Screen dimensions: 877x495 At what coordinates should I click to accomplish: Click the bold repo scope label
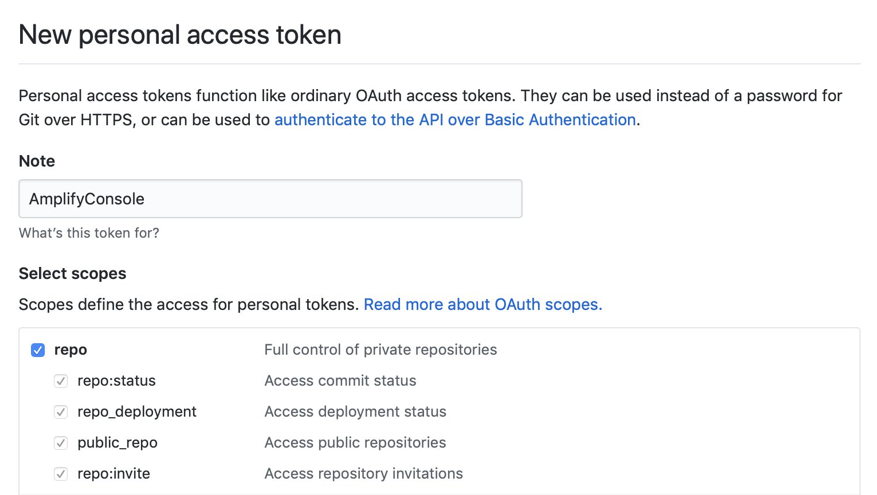(70, 350)
